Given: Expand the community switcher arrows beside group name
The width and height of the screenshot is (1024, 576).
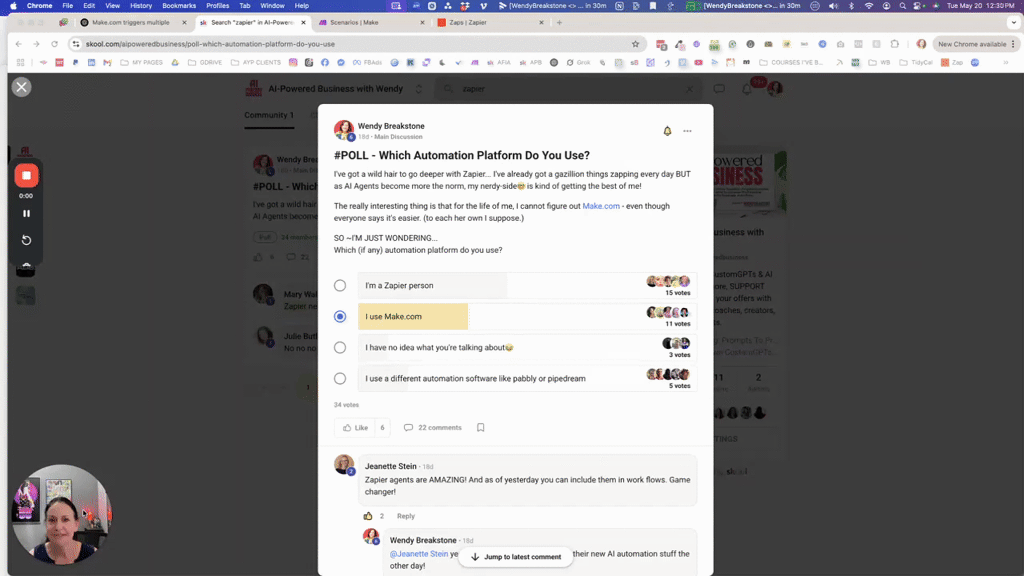Looking at the screenshot, I should 419,89.
